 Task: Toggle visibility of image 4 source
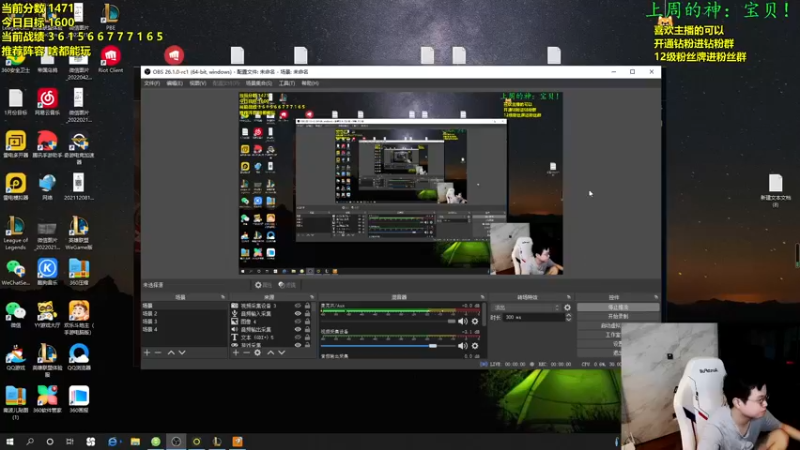pos(298,321)
